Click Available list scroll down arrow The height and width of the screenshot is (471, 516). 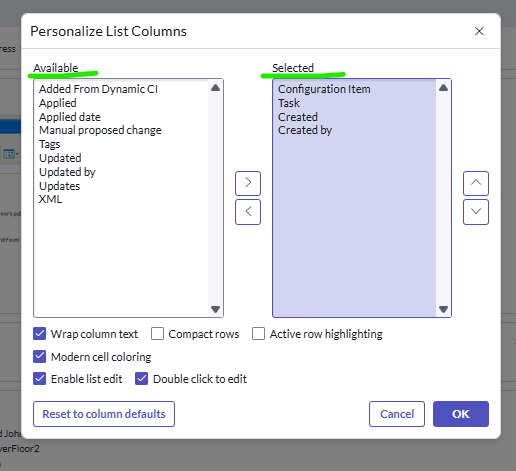pos(216,309)
